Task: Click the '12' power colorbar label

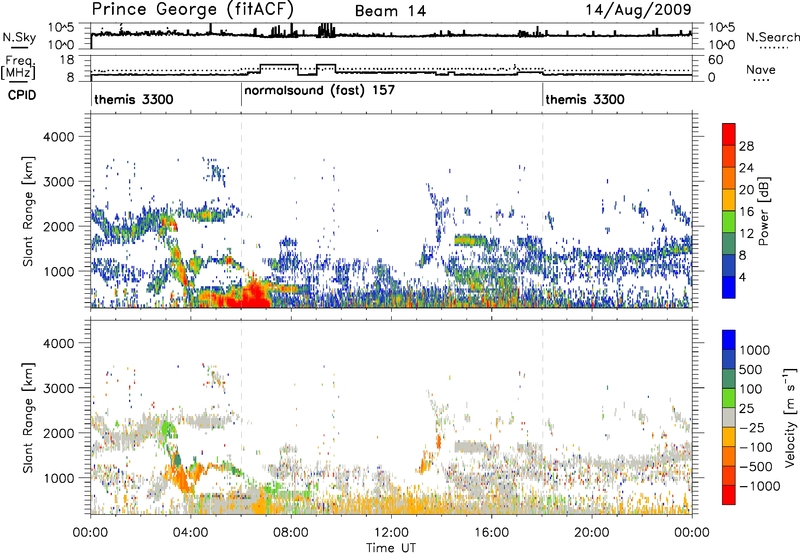Action: click(746, 234)
